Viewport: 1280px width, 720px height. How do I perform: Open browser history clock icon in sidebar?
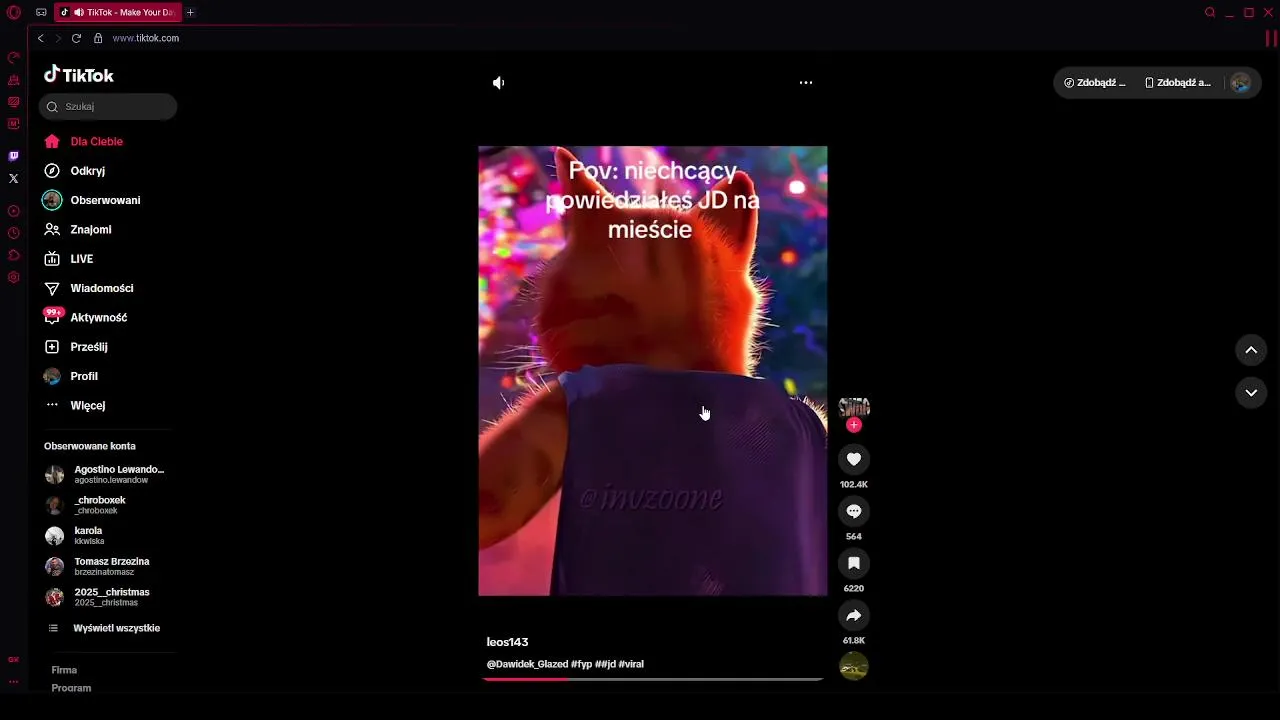pyautogui.click(x=14, y=233)
